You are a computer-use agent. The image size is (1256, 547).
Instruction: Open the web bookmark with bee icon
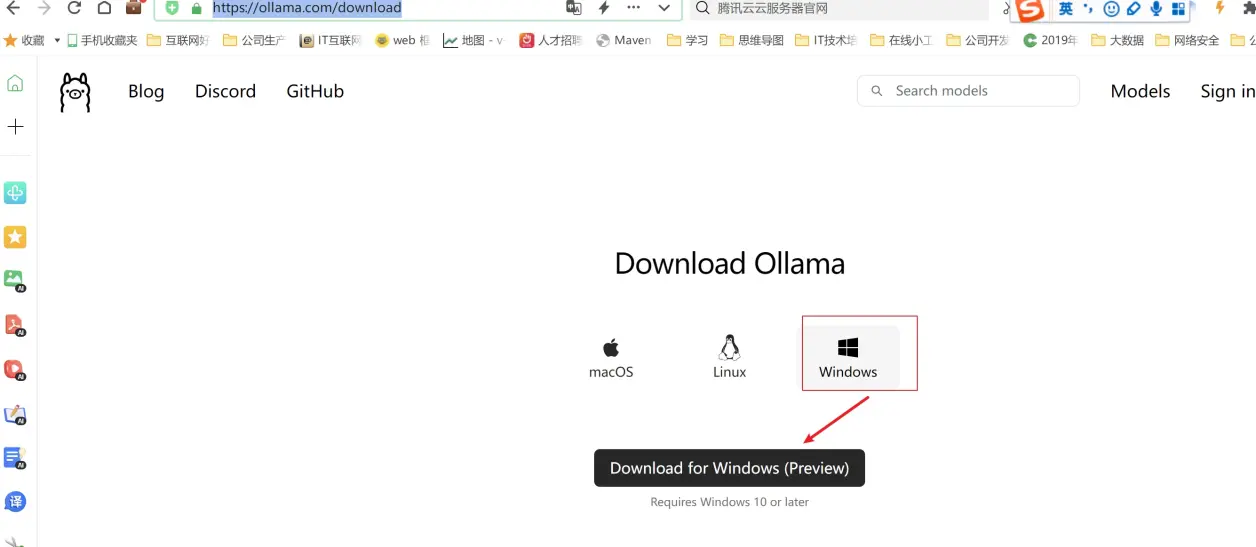point(403,41)
